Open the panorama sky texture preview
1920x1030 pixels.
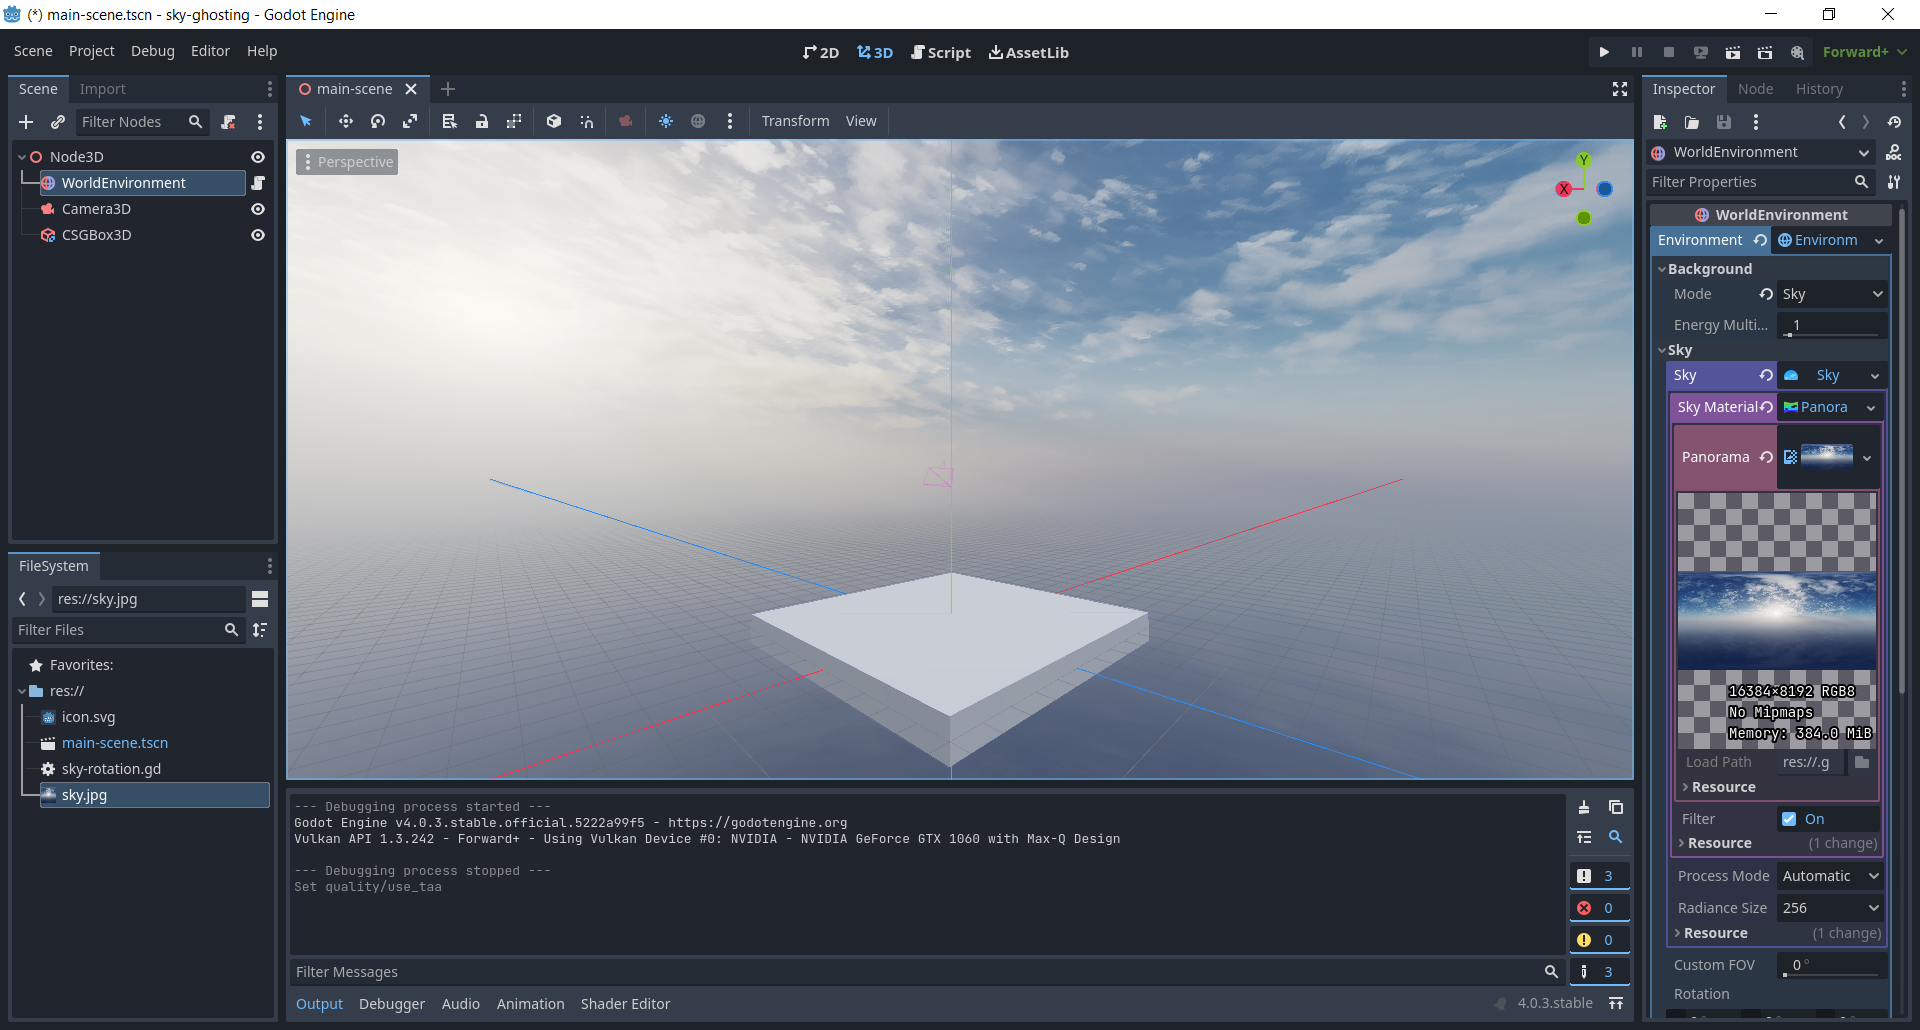coord(1829,457)
